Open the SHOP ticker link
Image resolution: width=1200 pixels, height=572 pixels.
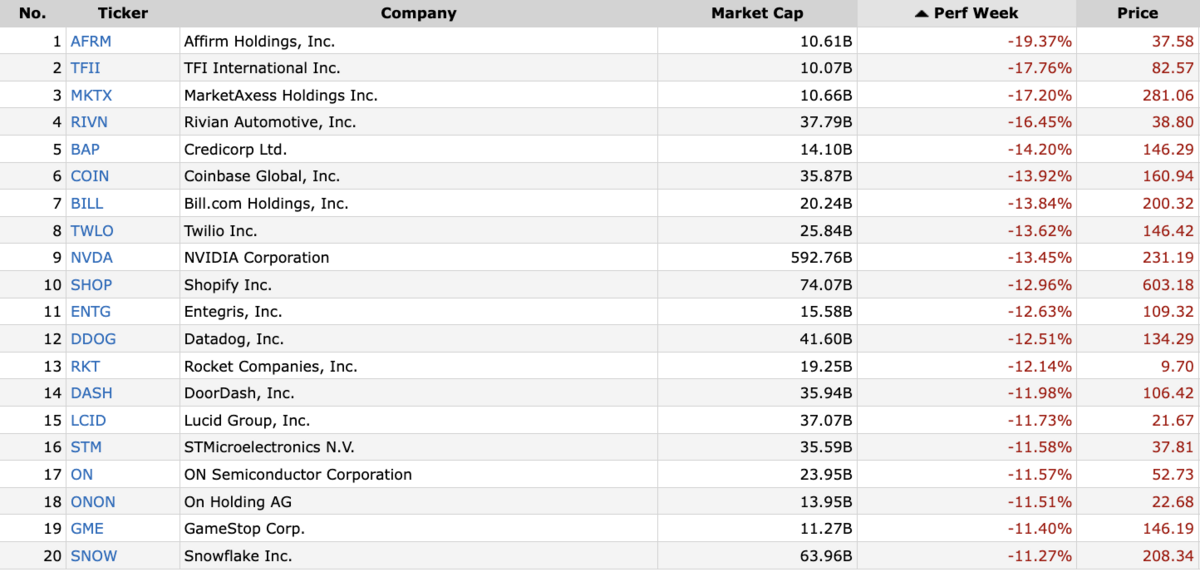[91, 284]
